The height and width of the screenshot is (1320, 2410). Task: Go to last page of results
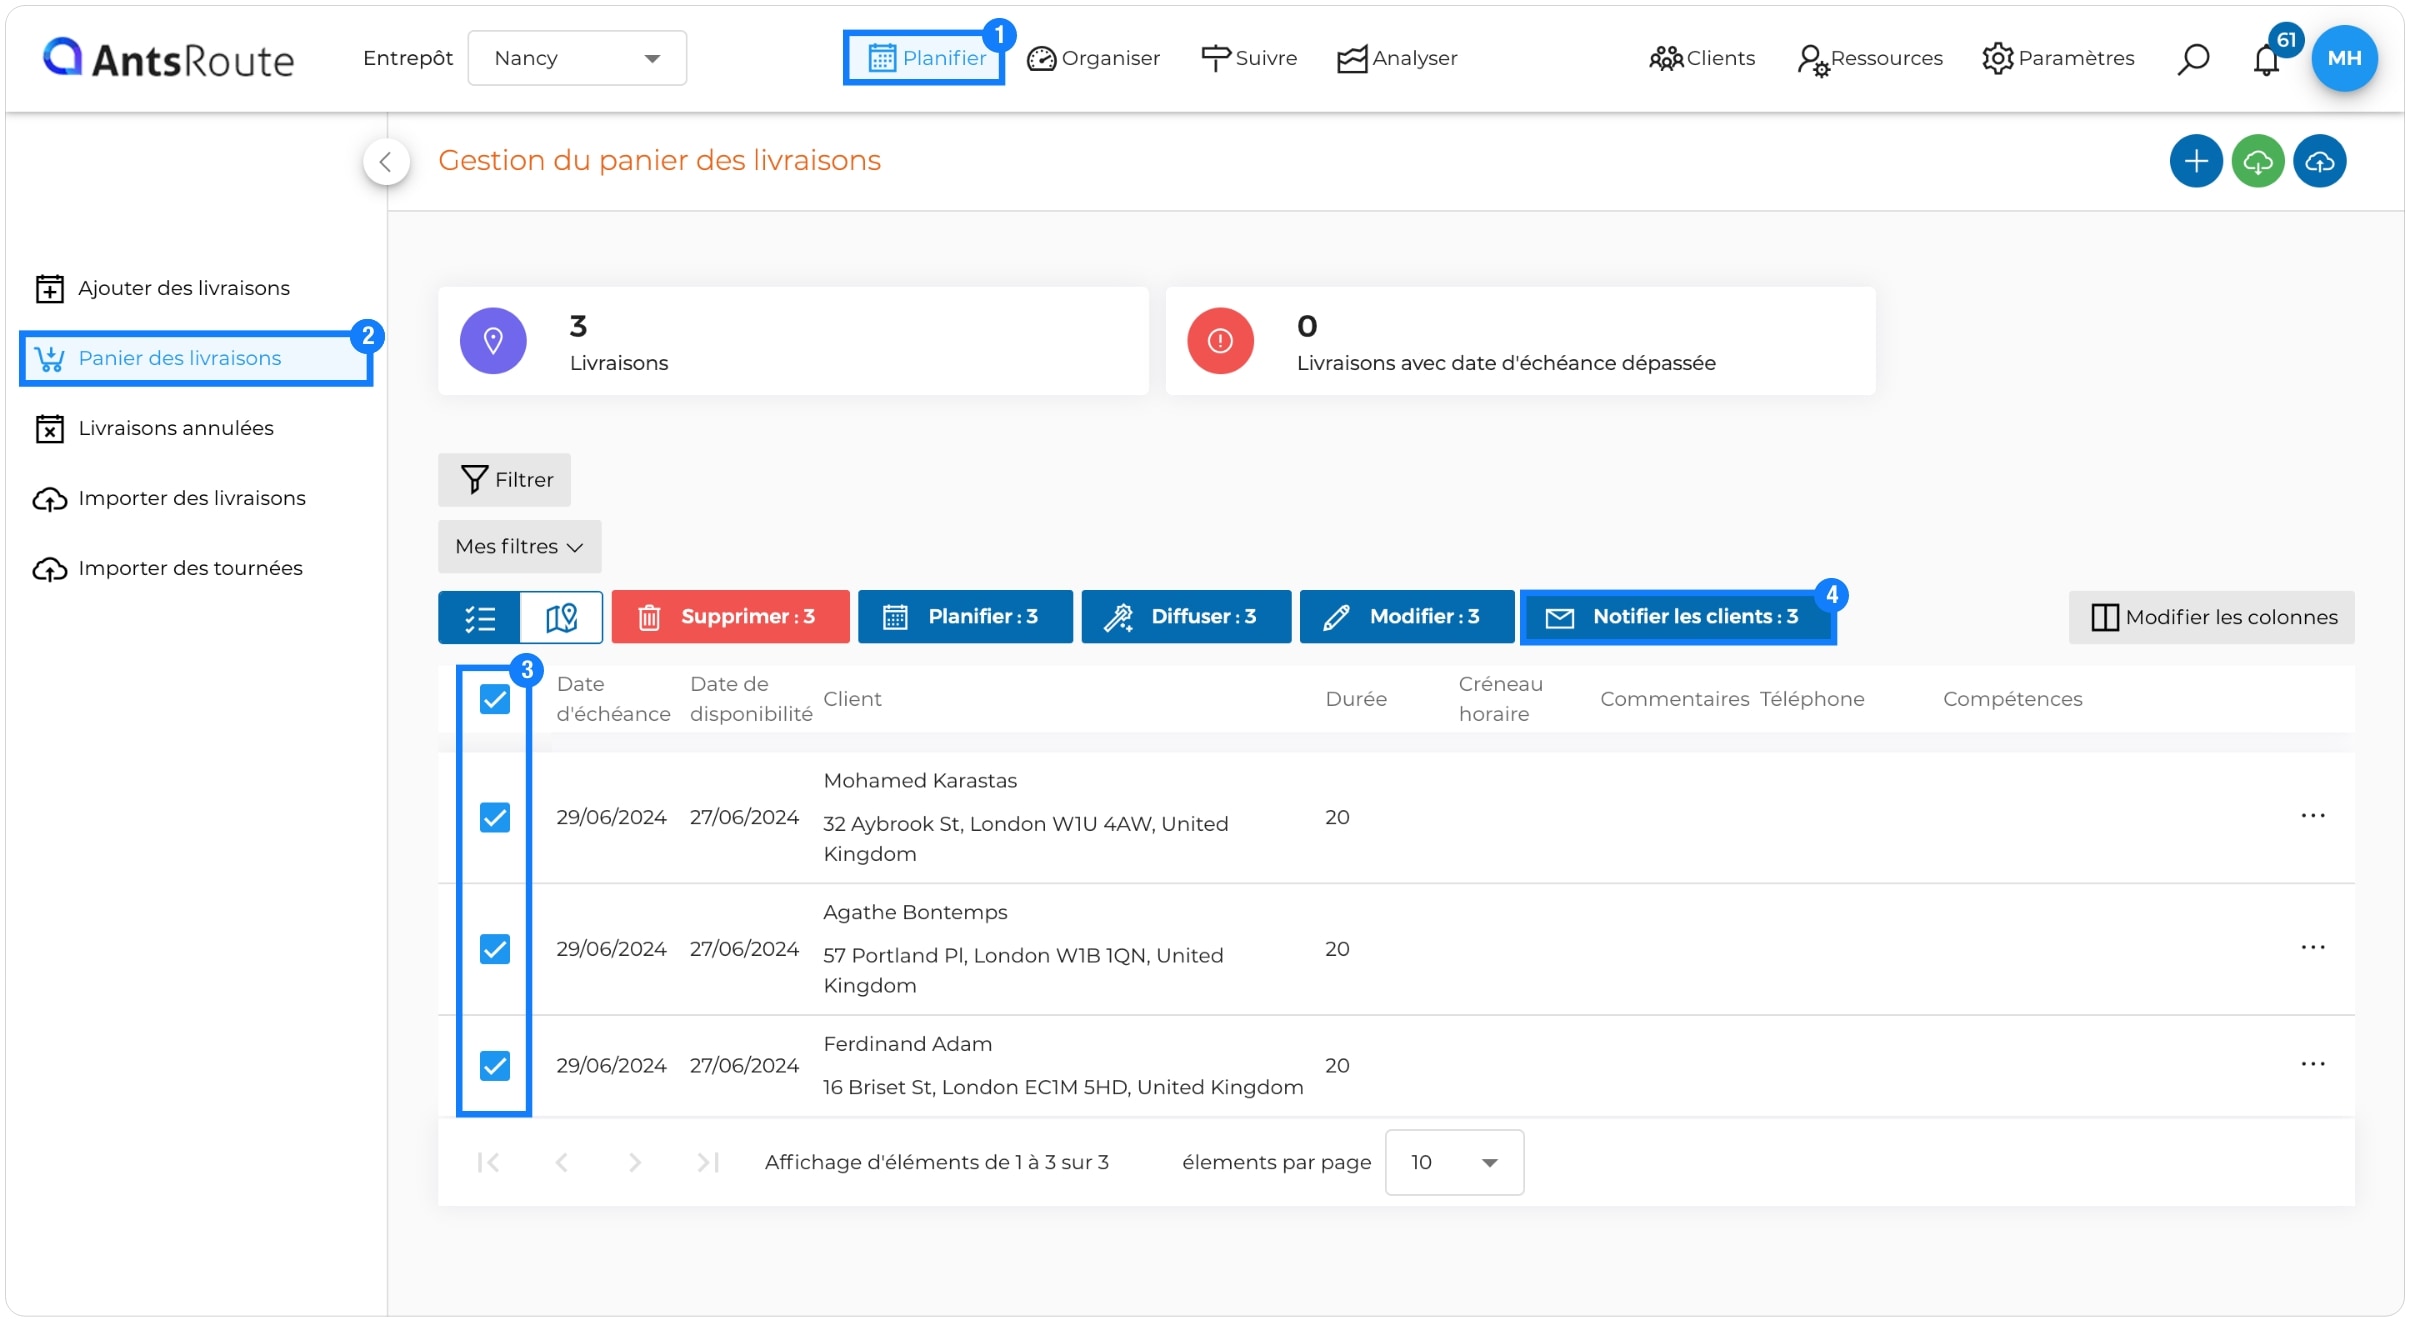pos(708,1162)
